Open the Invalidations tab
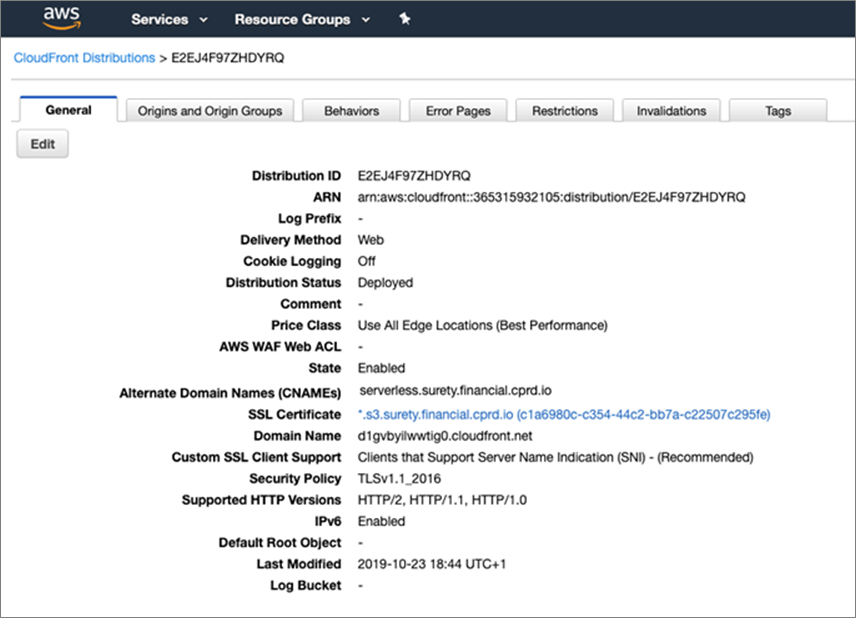 [671, 110]
